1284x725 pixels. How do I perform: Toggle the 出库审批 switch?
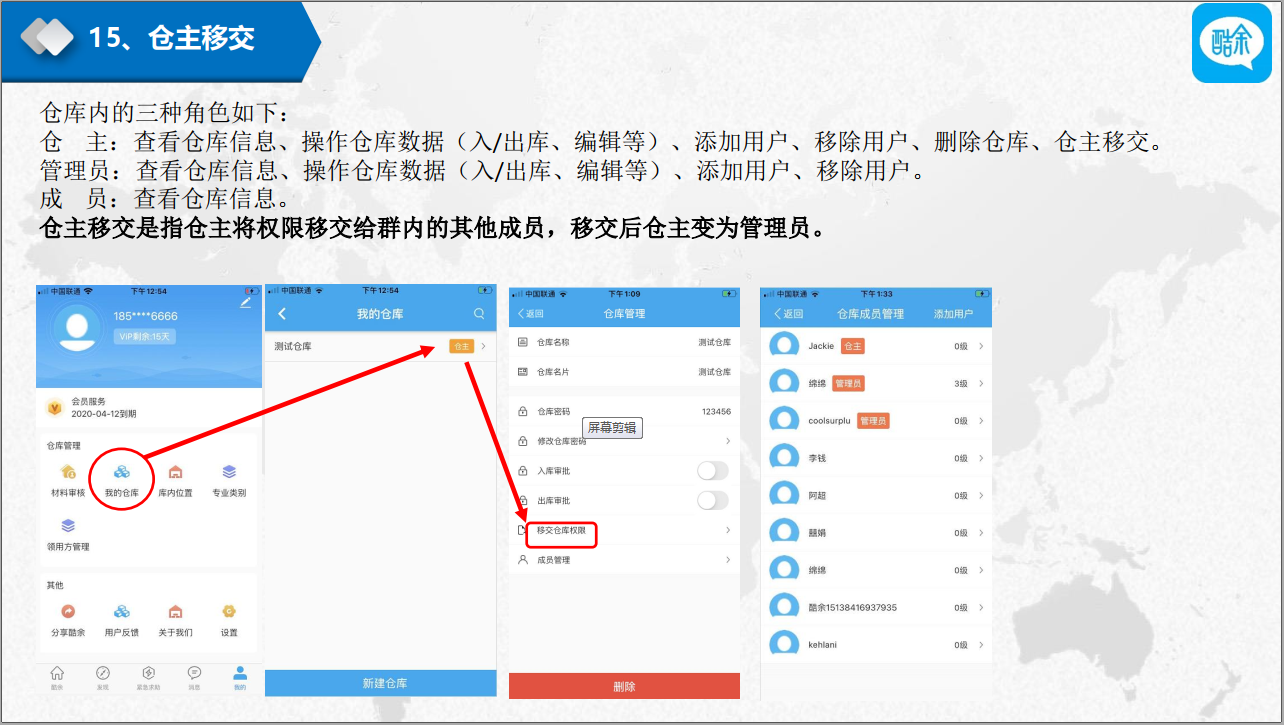pyautogui.click(x=713, y=500)
